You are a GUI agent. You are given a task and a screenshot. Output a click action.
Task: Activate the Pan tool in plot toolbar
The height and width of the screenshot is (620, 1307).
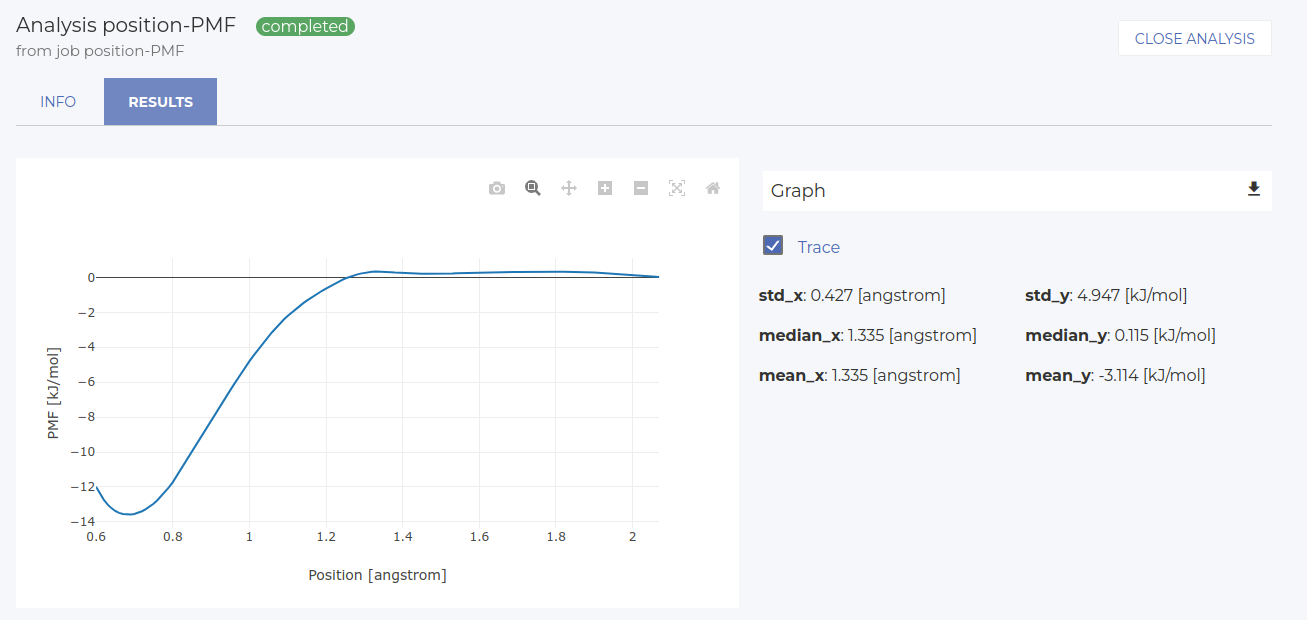coord(569,188)
